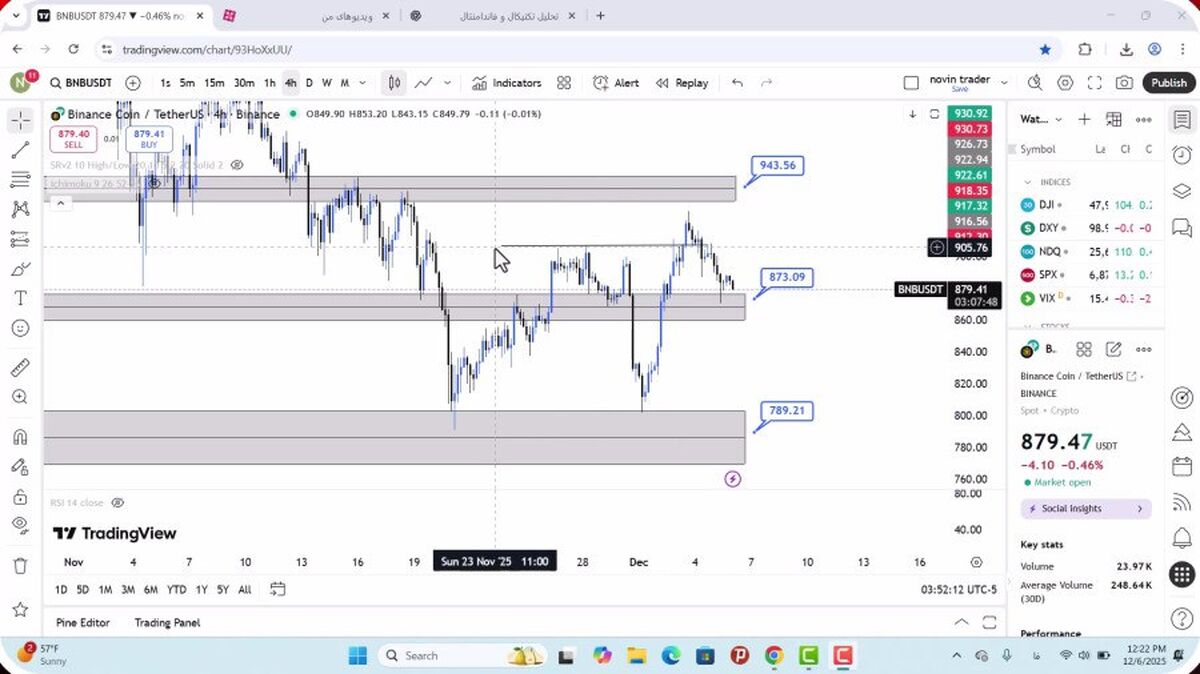
Task: Open the patterns drawing tools
Action: point(20,209)
